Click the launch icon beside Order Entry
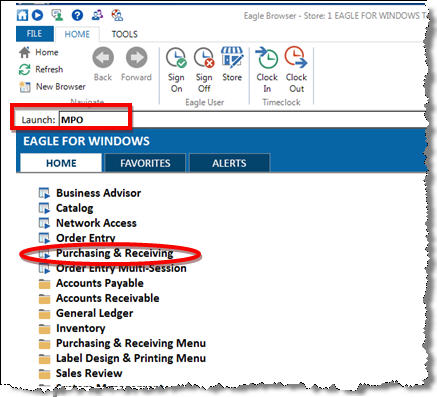The height and width of the screenshot is (397, 437). tap(44, 238)
